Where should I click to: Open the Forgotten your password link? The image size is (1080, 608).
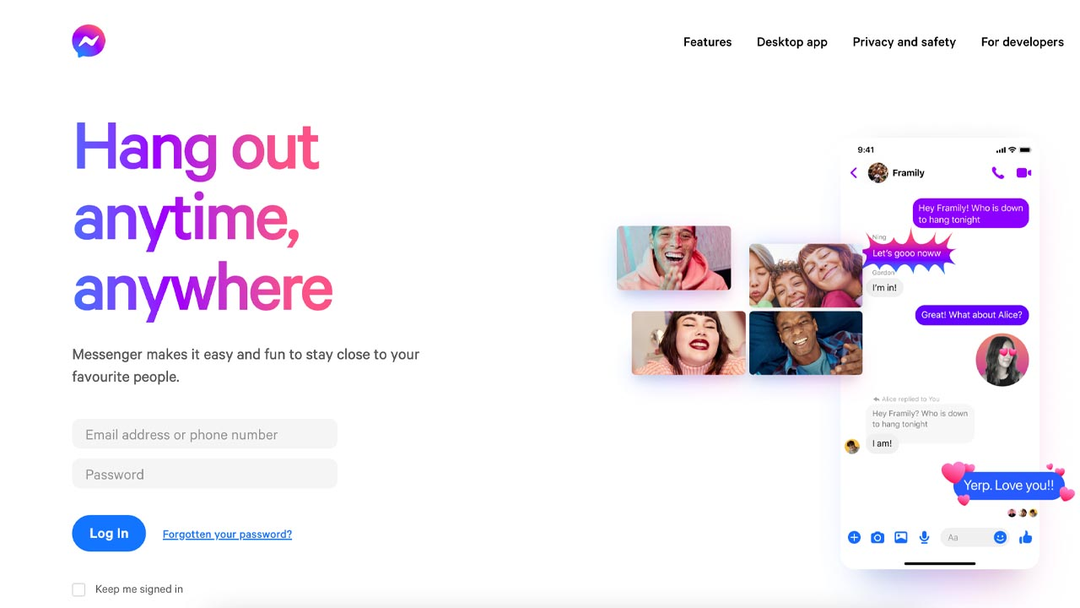coord(227,534)
